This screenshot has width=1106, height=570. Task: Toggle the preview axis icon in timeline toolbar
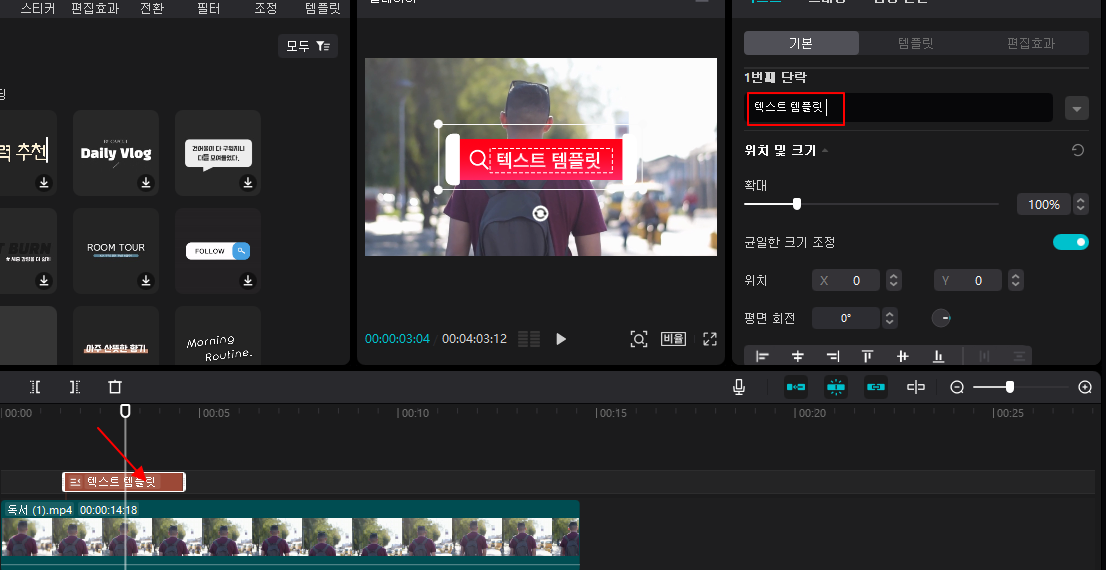coord(916,387)
